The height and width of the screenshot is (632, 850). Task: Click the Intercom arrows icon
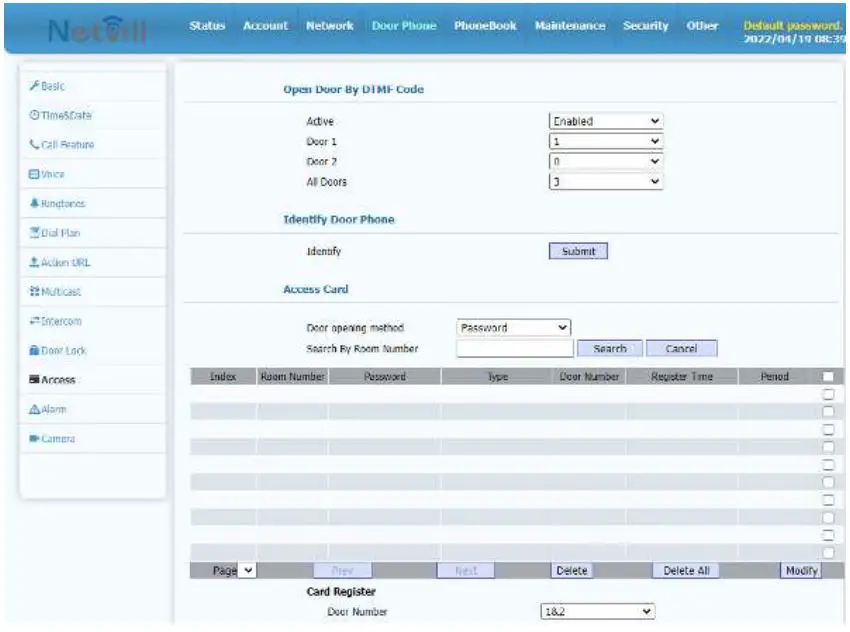click(34, 321)
